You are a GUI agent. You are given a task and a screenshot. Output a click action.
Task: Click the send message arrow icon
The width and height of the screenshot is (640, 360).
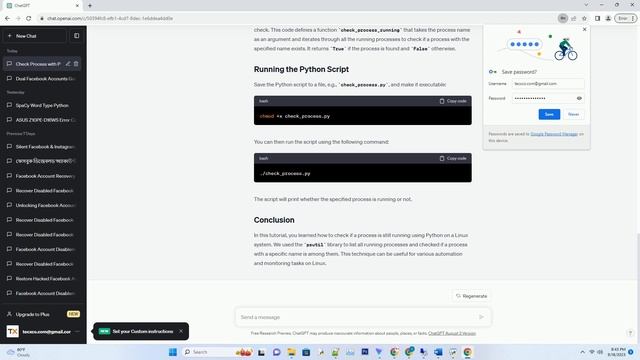point(482,317)
